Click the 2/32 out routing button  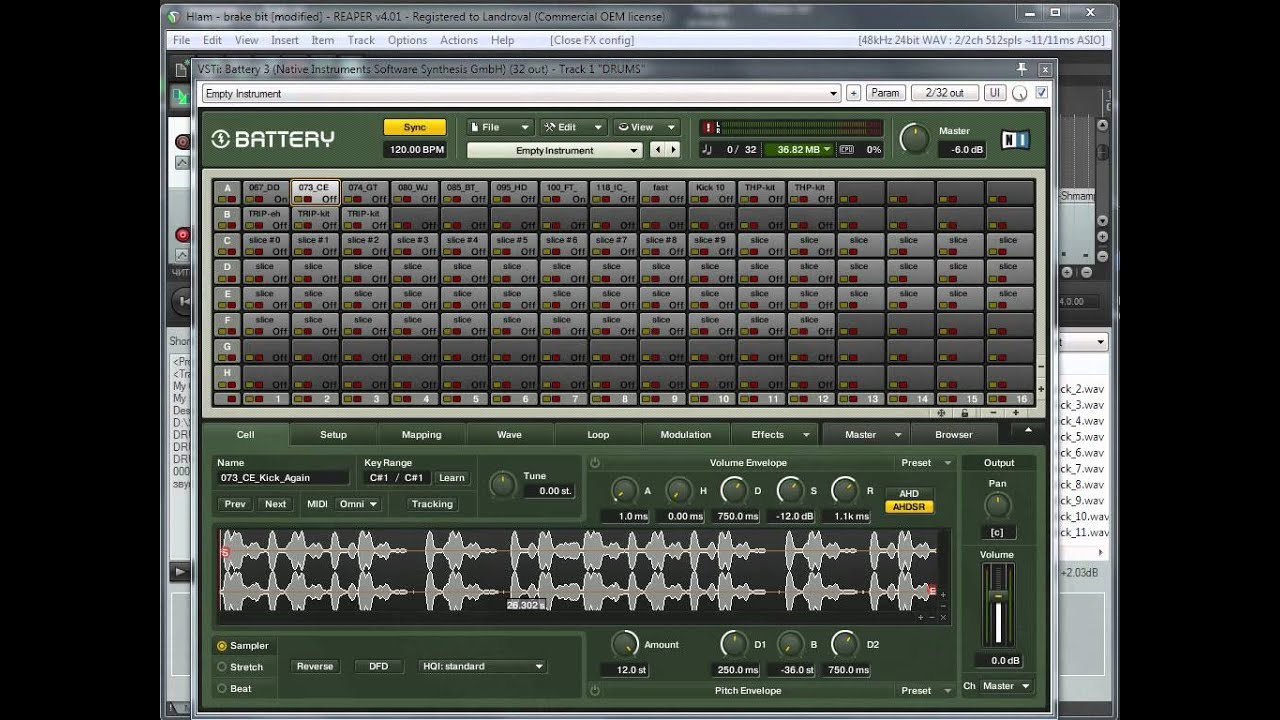[x=945, y=93]
